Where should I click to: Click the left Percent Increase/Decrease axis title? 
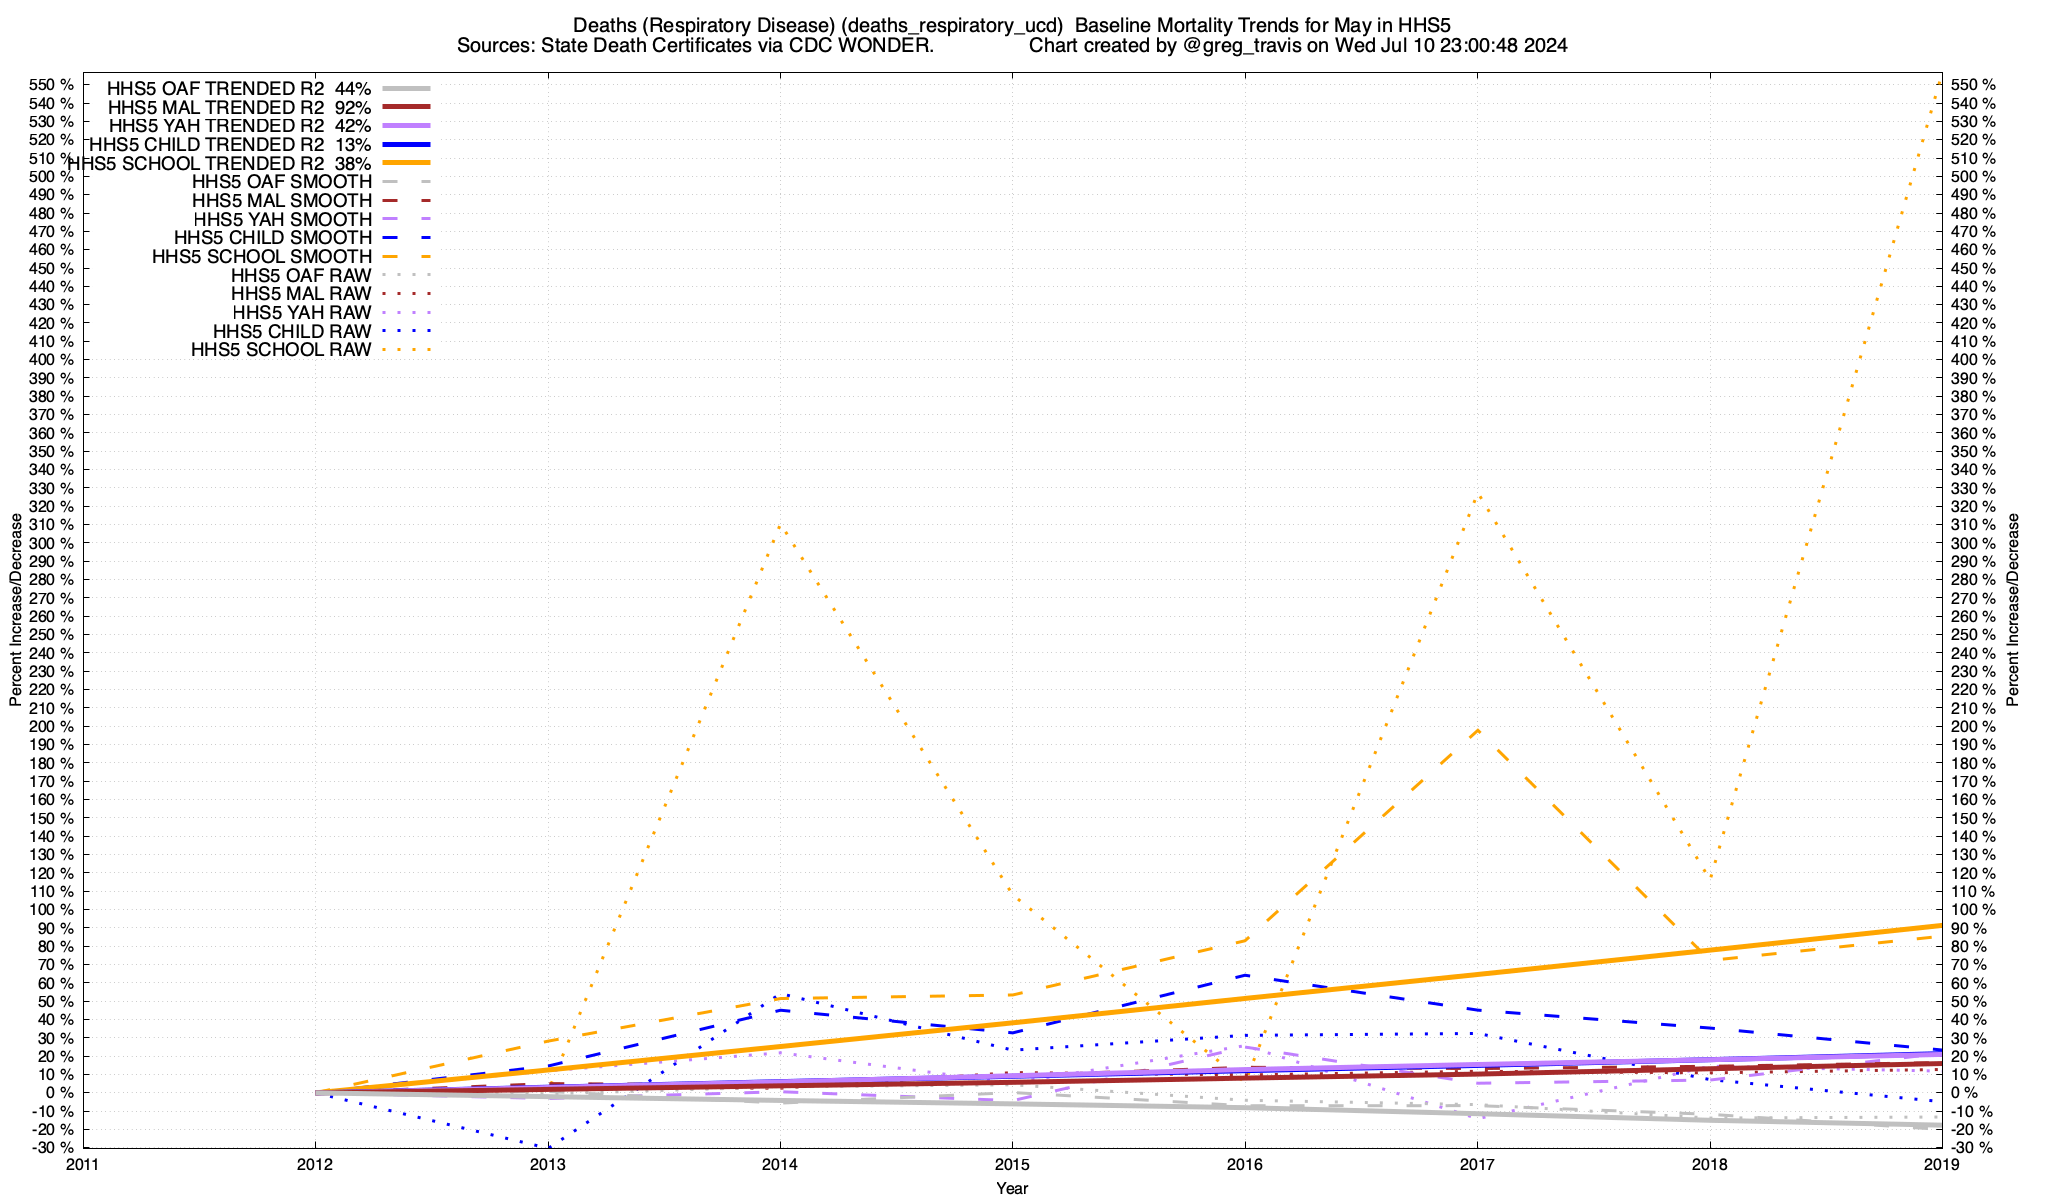15,610
